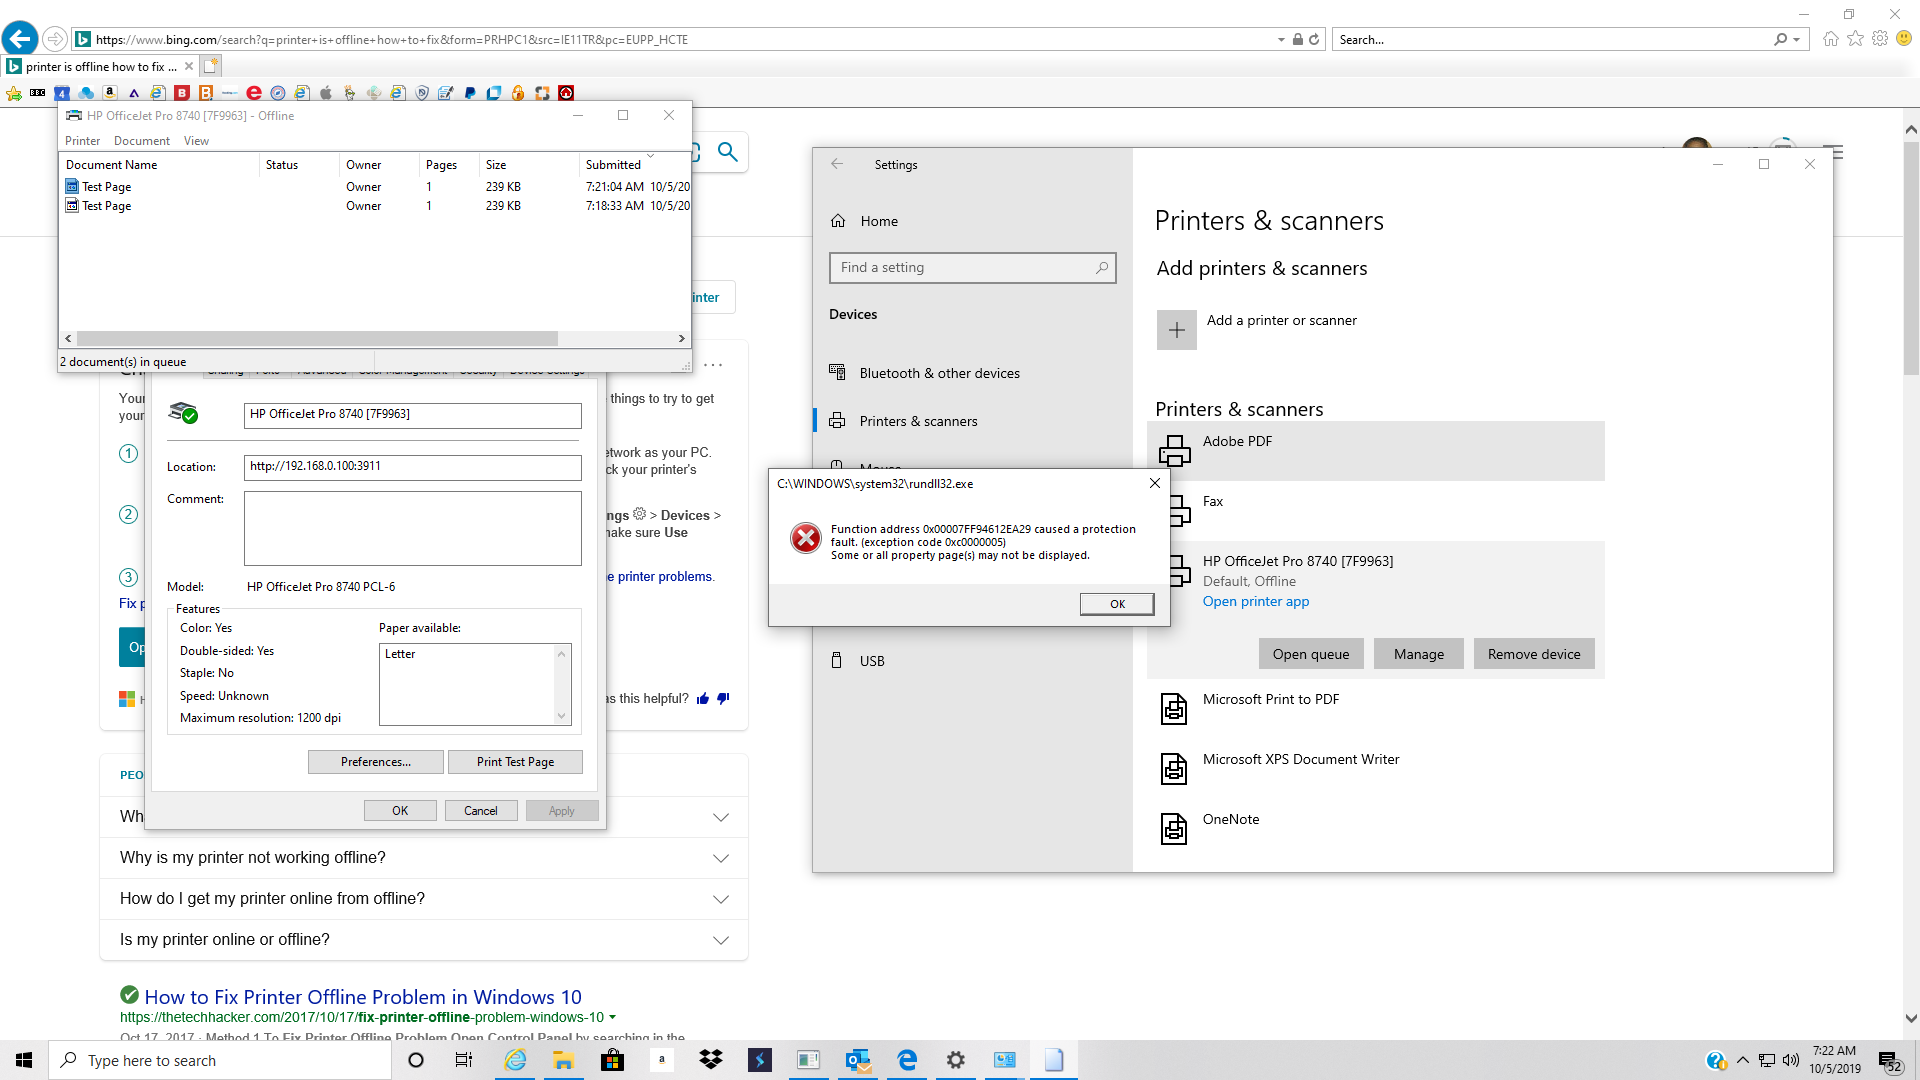Select the Microsoft XPS Document Writer printer
The height and width of the screenshot is (1080, 1920).
1376,769
